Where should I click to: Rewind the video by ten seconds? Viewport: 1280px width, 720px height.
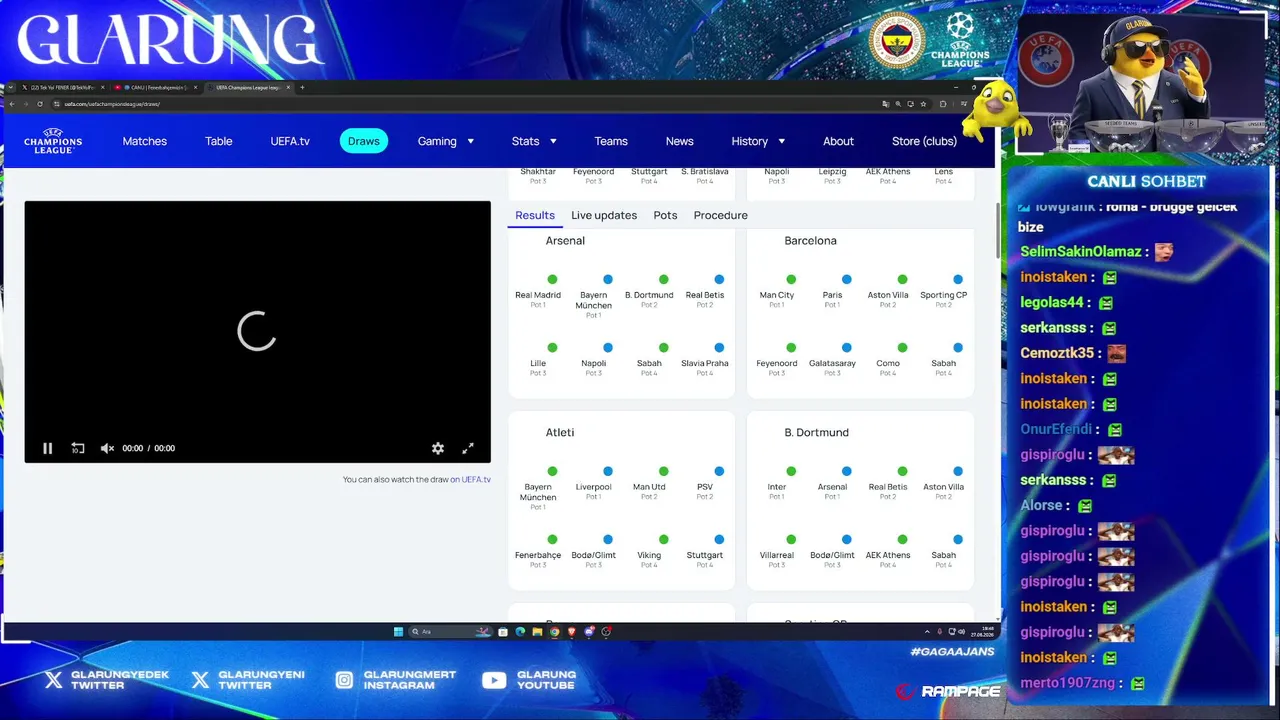coord(77,448)
